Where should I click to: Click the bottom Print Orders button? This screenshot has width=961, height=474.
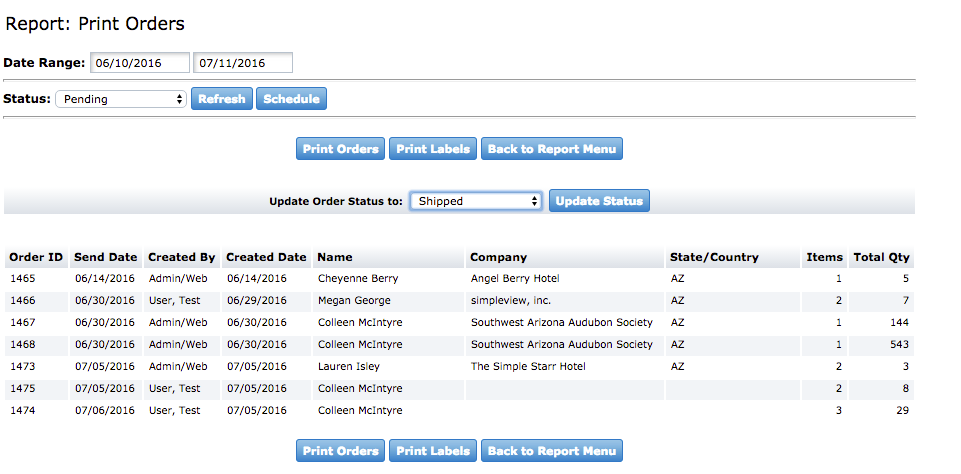coord(340,451)
